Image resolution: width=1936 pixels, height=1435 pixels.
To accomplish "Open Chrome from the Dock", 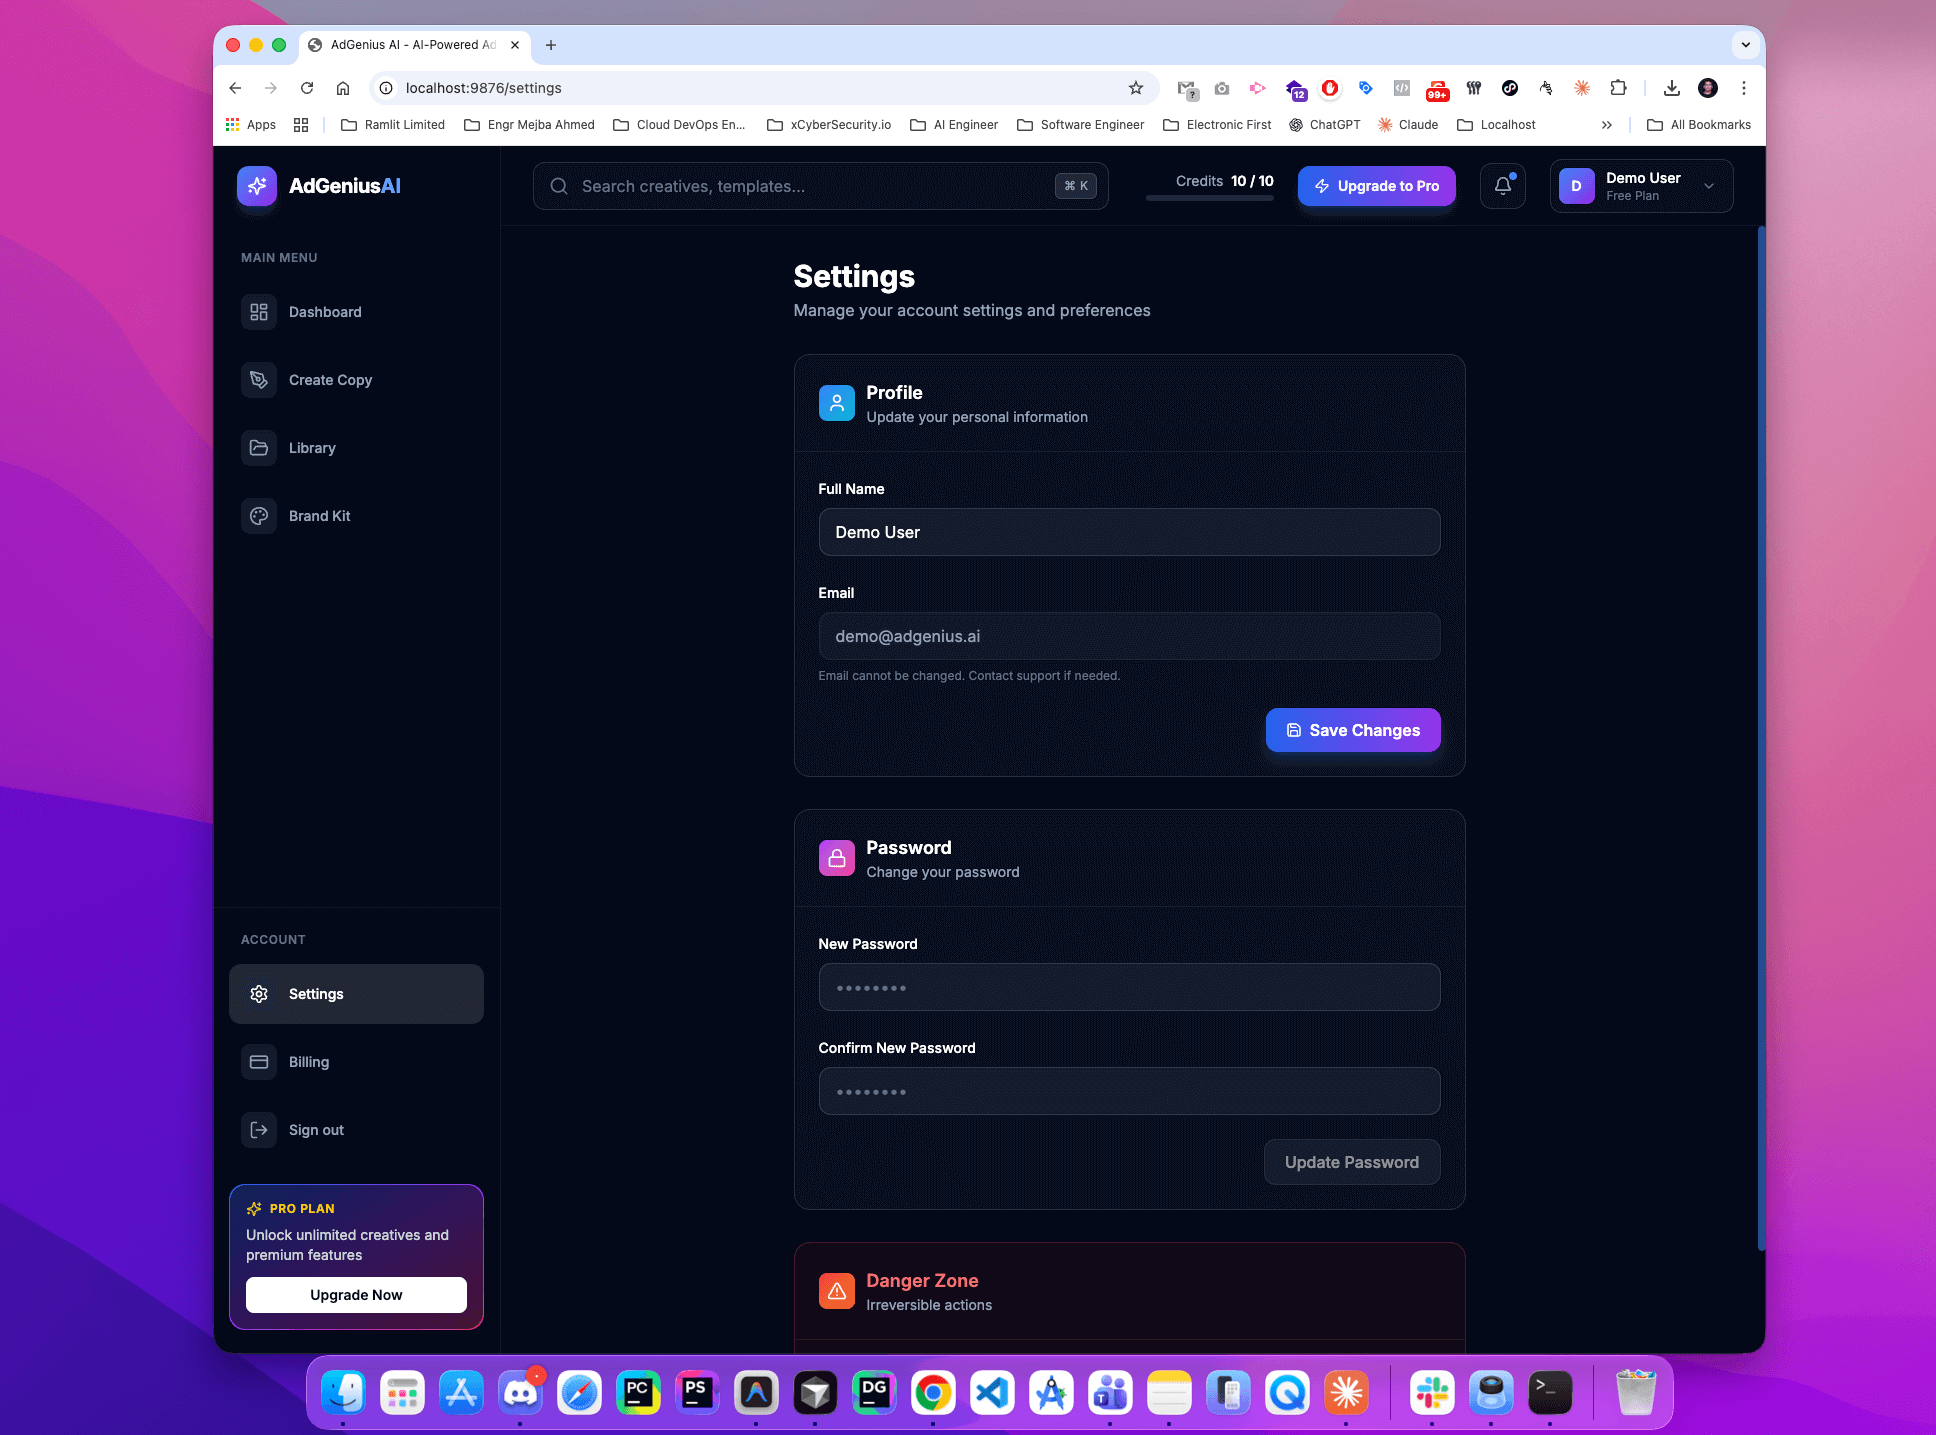I will pos(933,1392).
